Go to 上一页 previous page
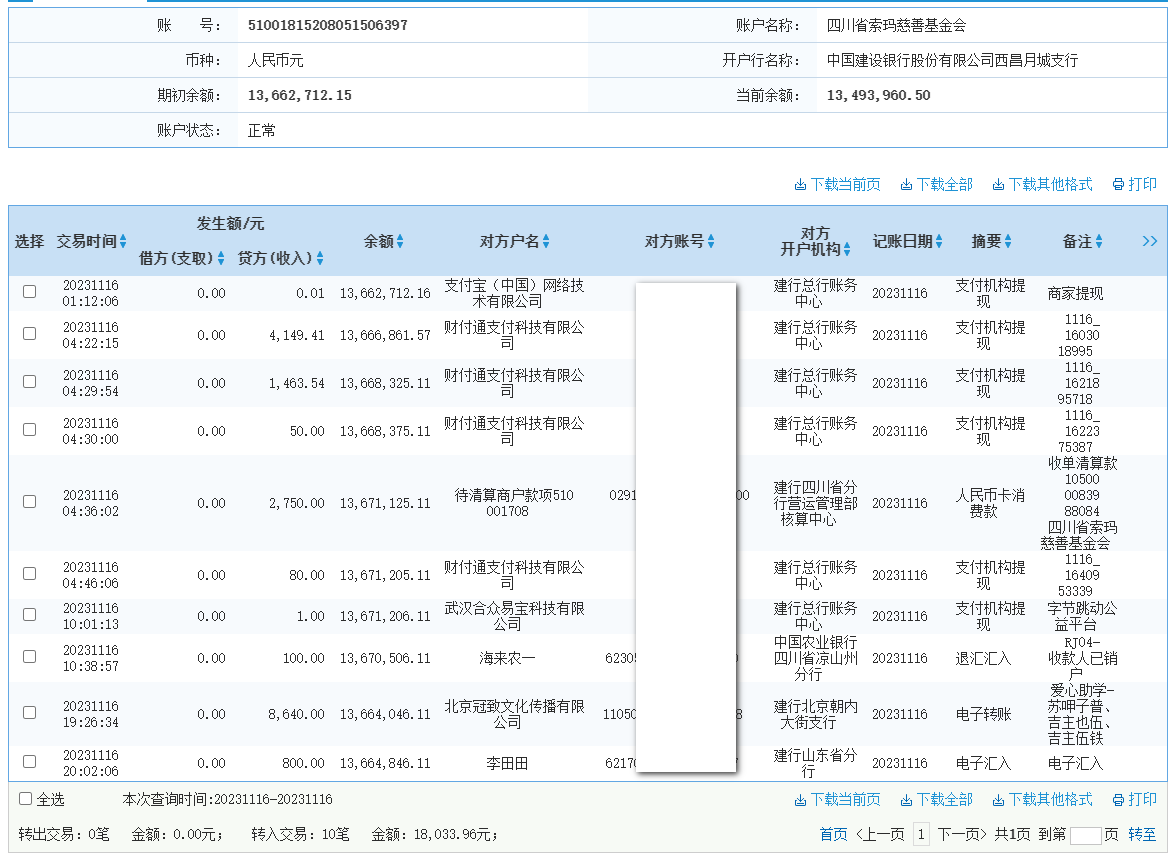This screenshot has height=859, width=1176. point(880,834)
